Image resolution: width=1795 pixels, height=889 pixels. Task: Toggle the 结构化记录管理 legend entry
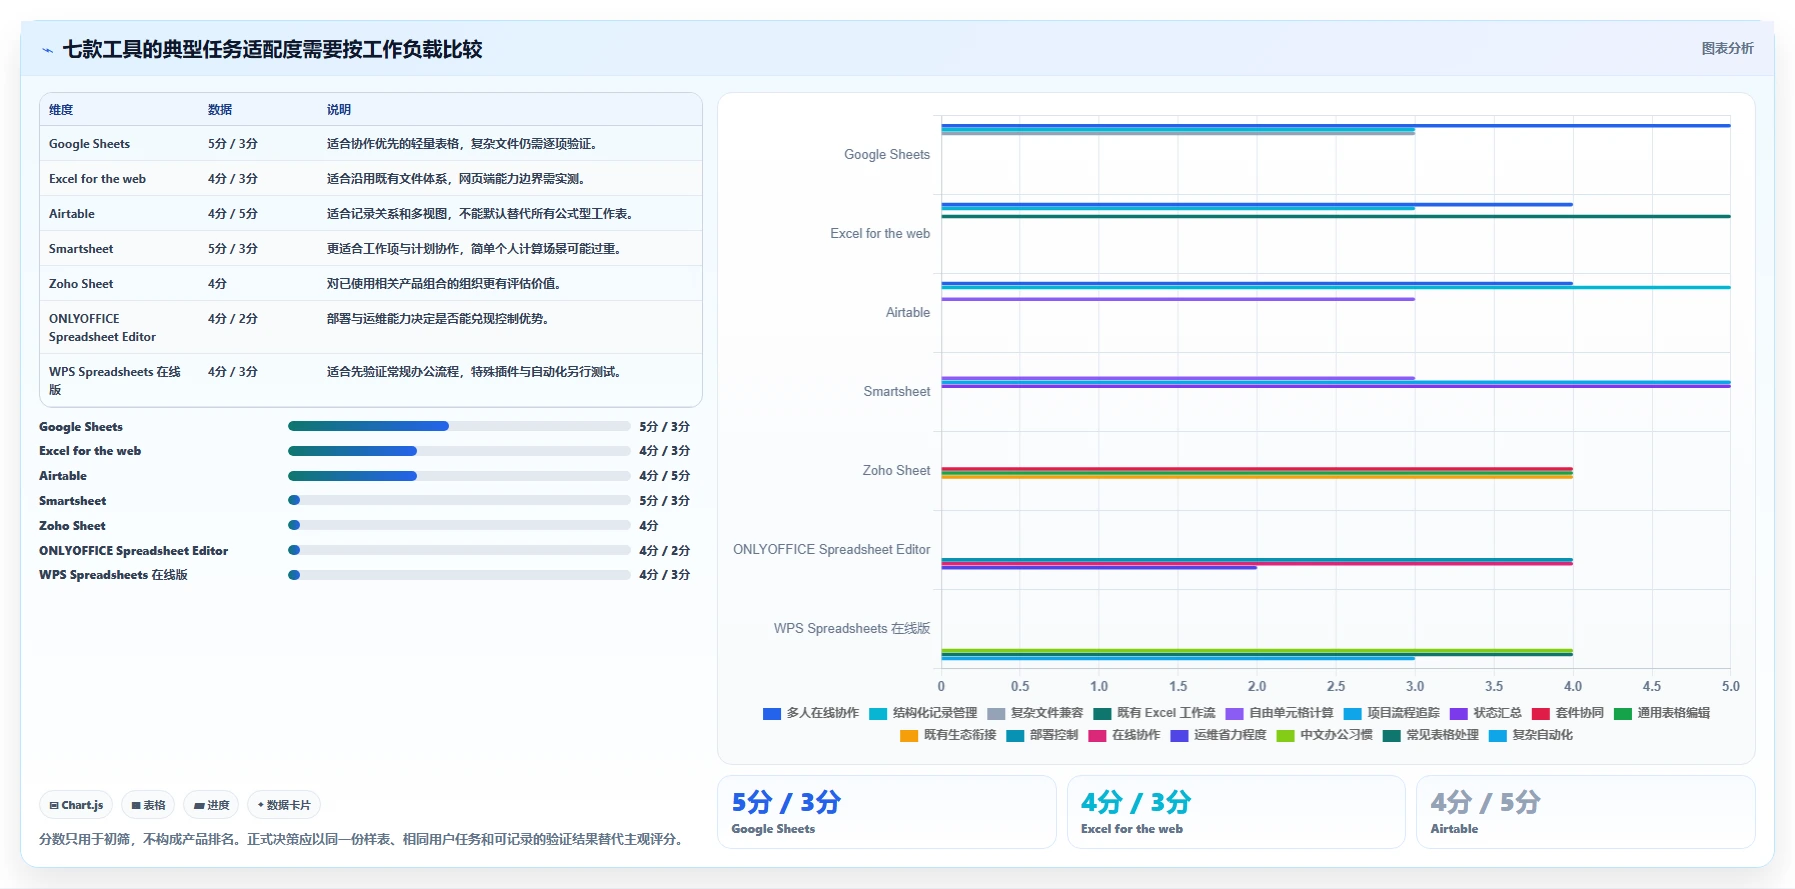[x=923, y=713]
